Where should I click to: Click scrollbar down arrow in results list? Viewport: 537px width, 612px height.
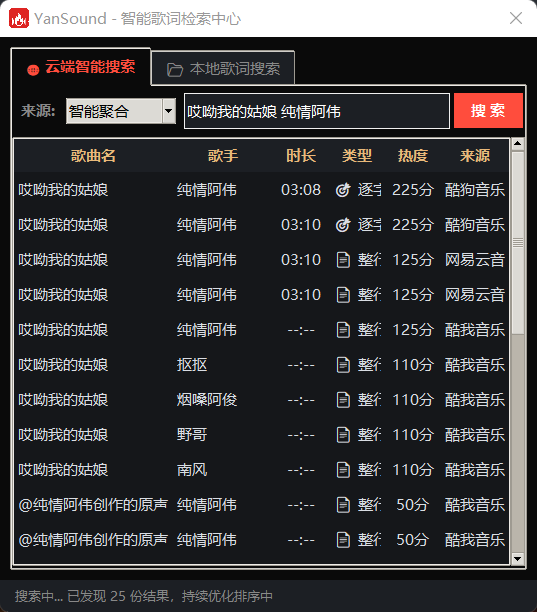518,559
